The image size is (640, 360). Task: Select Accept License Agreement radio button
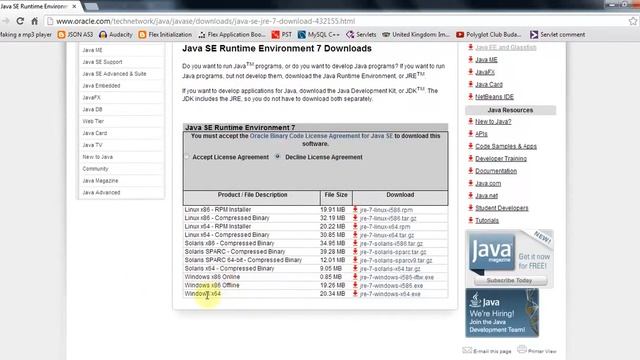point(187,157)
